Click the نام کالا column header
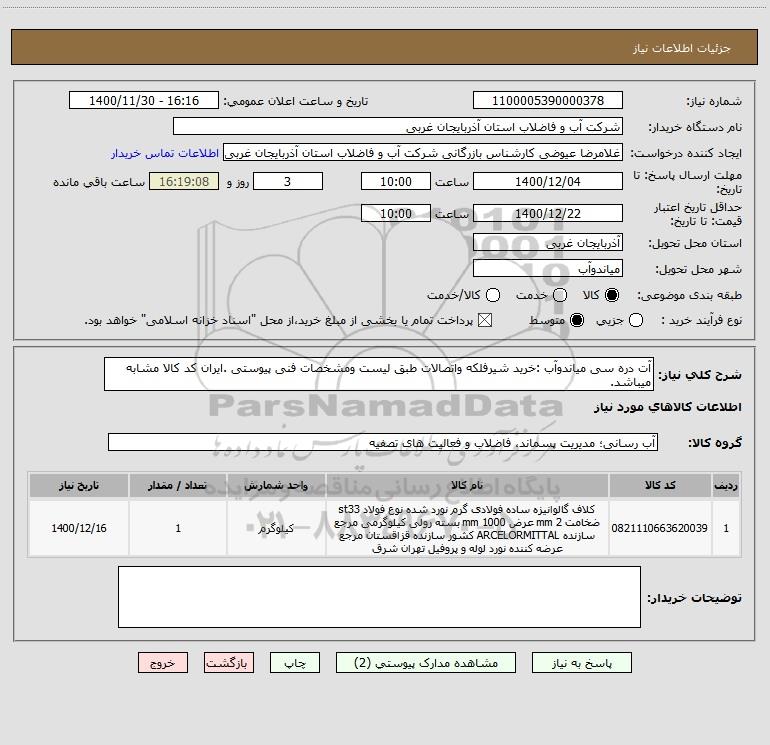This screenshot has height=745, width=770. [x=467, y=485]
